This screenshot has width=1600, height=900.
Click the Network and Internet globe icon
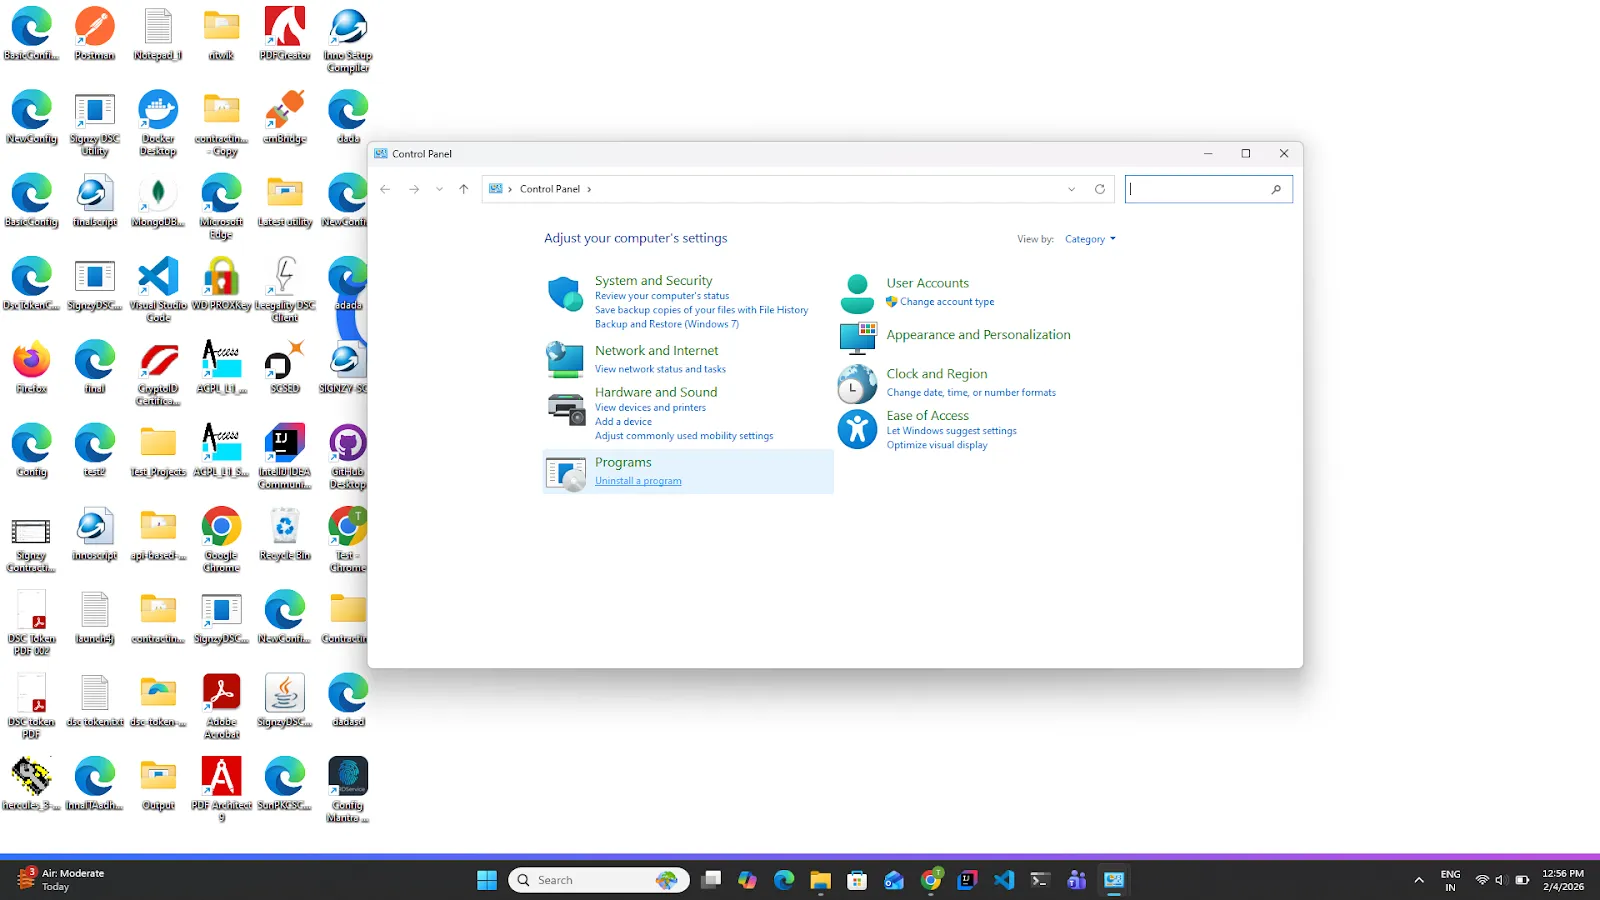point(565,360)
